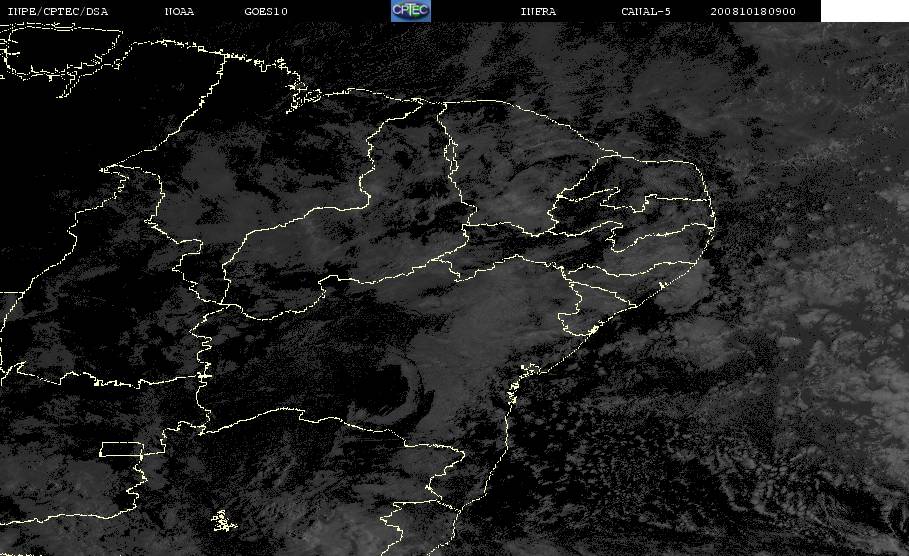Click the CANAL-5 channel label

click(x=646, y=11)
